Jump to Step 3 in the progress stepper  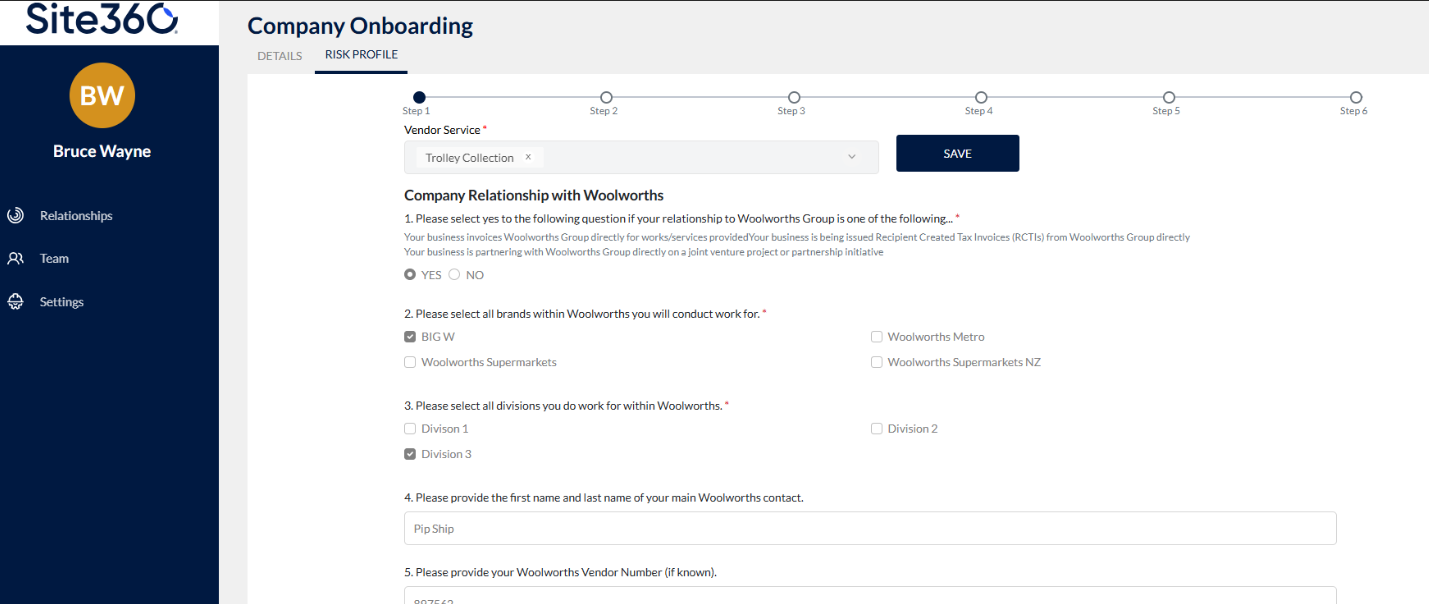coord(794,97)
